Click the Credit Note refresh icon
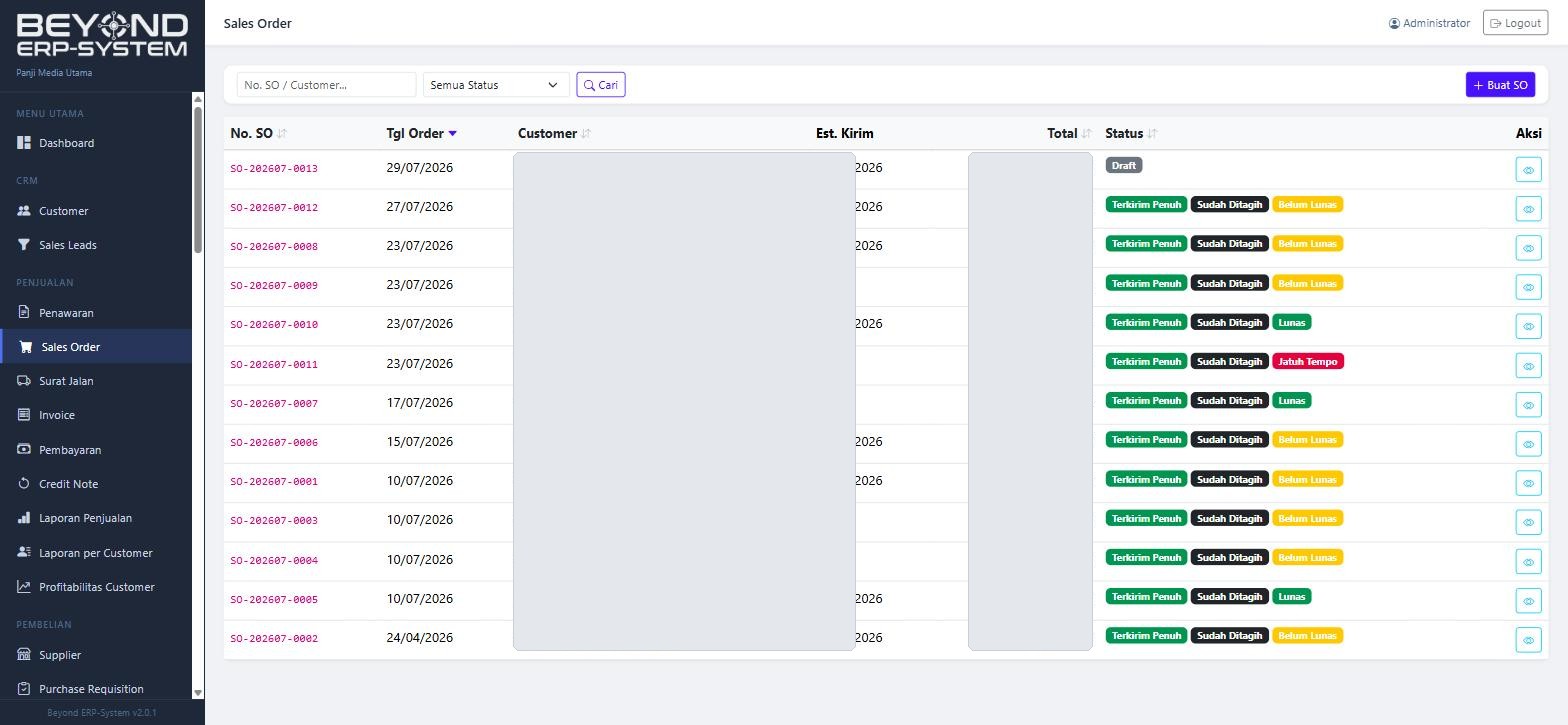This screenshot has height=725, width=1568. pyautogui.click(x=24, y=484)
